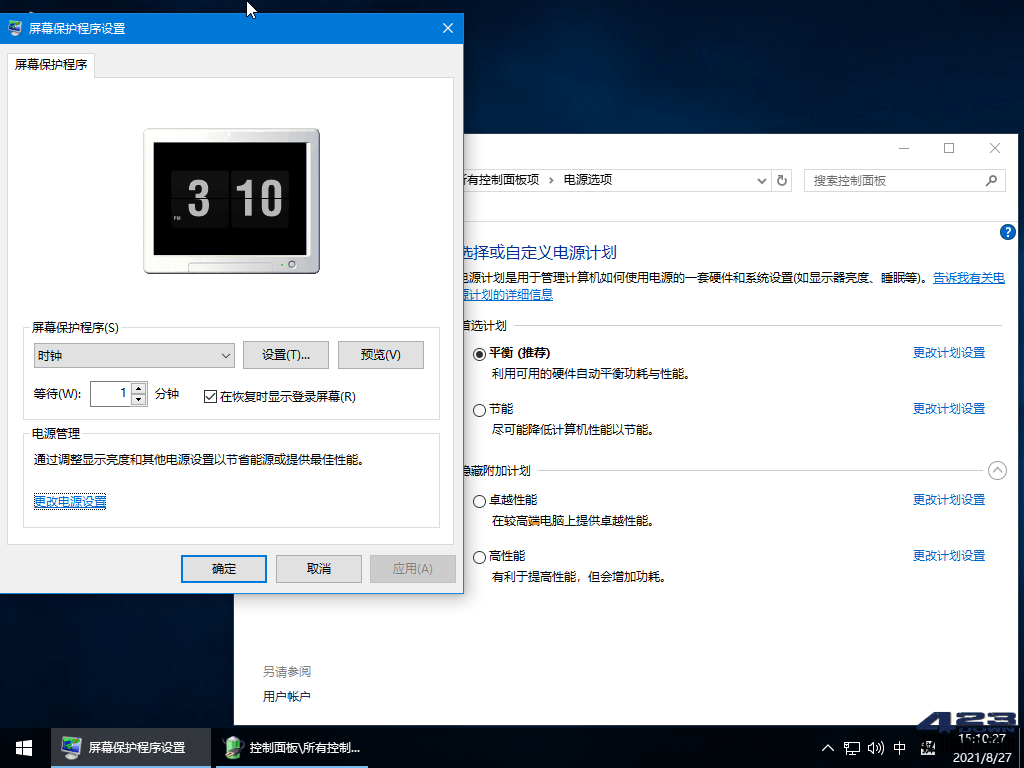This screenshot has width=1024, height=768.
Task: Increase wait minutes with the up stepper arrow
Action: pyautogui.click(x=137, y=388)
